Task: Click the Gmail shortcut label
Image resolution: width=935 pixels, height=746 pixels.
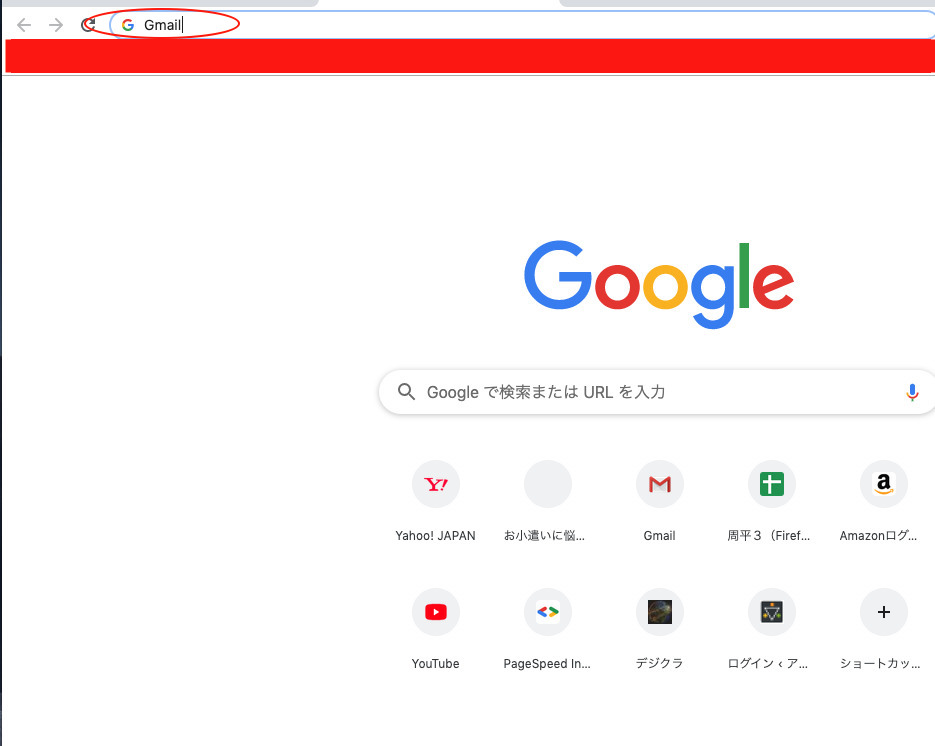Action: (660, 535)
